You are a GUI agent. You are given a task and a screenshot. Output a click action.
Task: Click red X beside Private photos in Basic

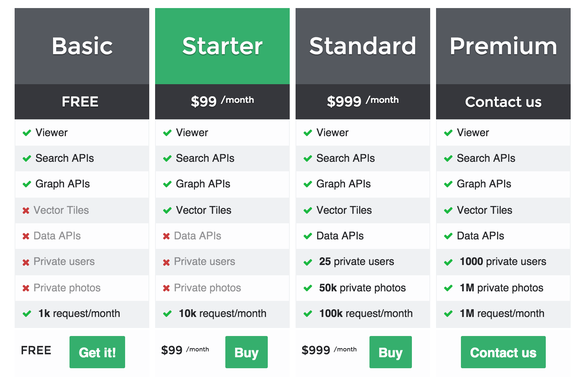point(26,288)
